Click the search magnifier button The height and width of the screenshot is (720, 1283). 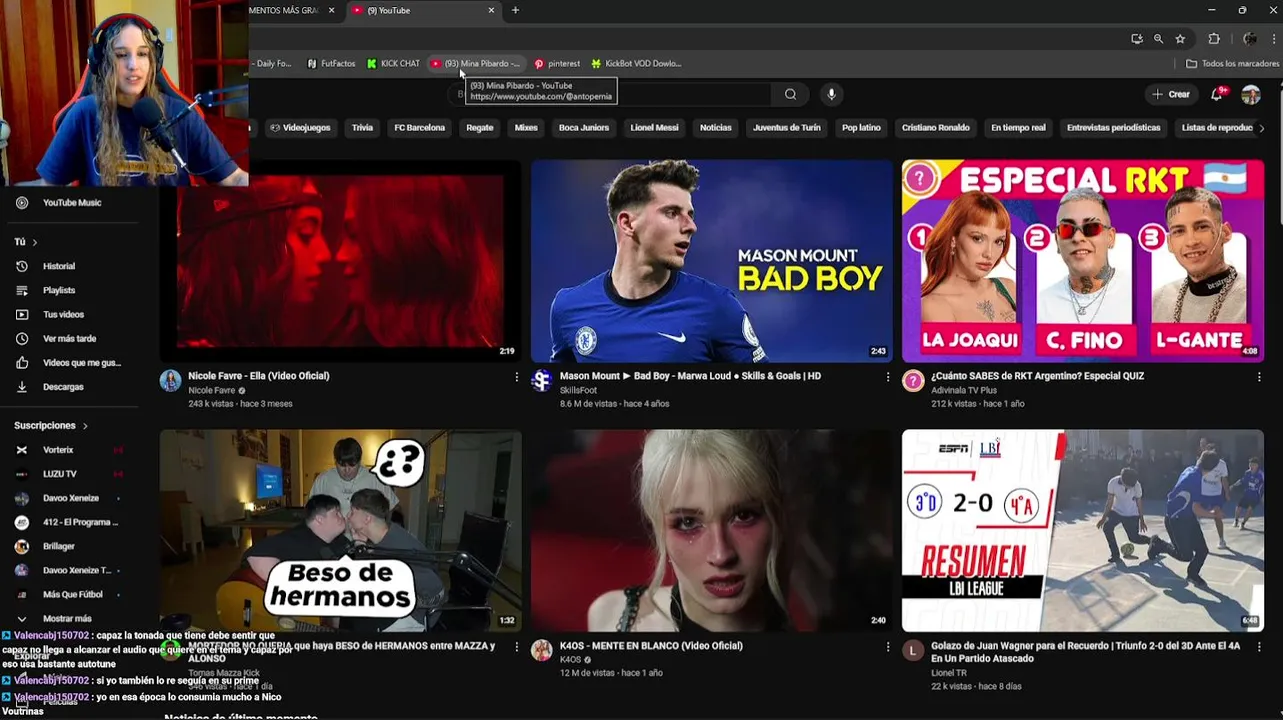click(790, 94)
